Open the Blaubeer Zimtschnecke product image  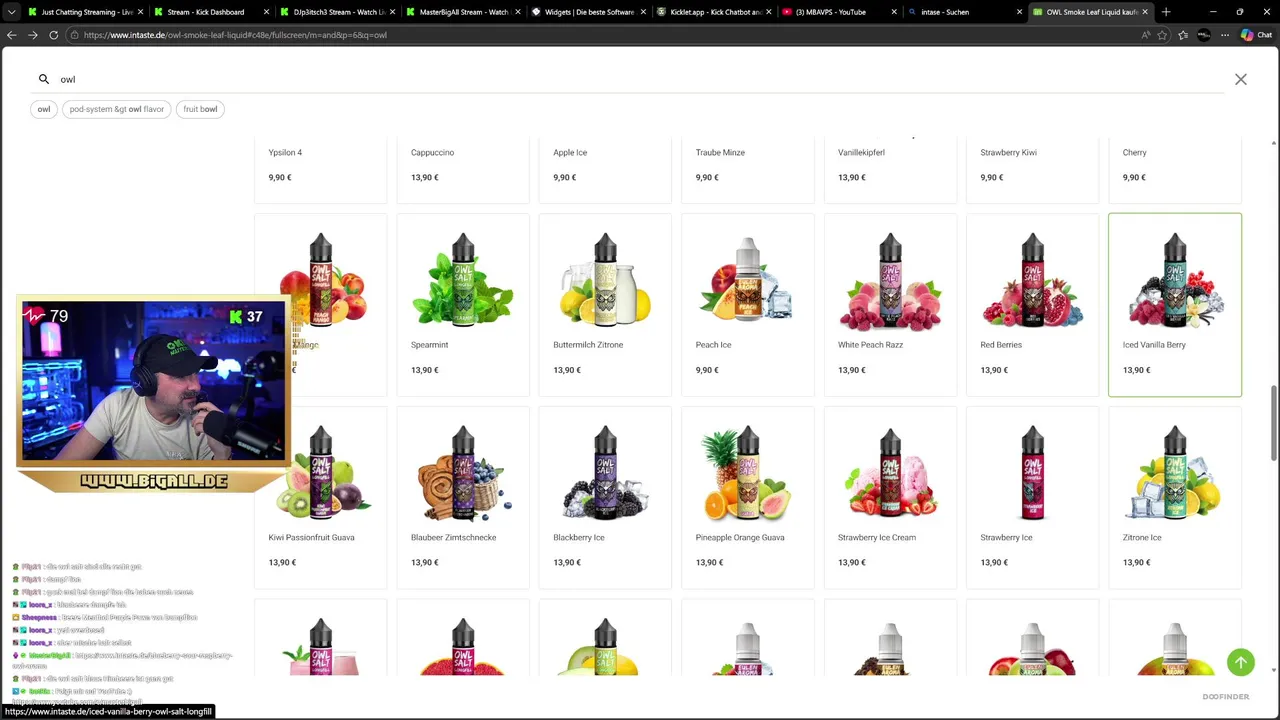[x=463, y=473]
